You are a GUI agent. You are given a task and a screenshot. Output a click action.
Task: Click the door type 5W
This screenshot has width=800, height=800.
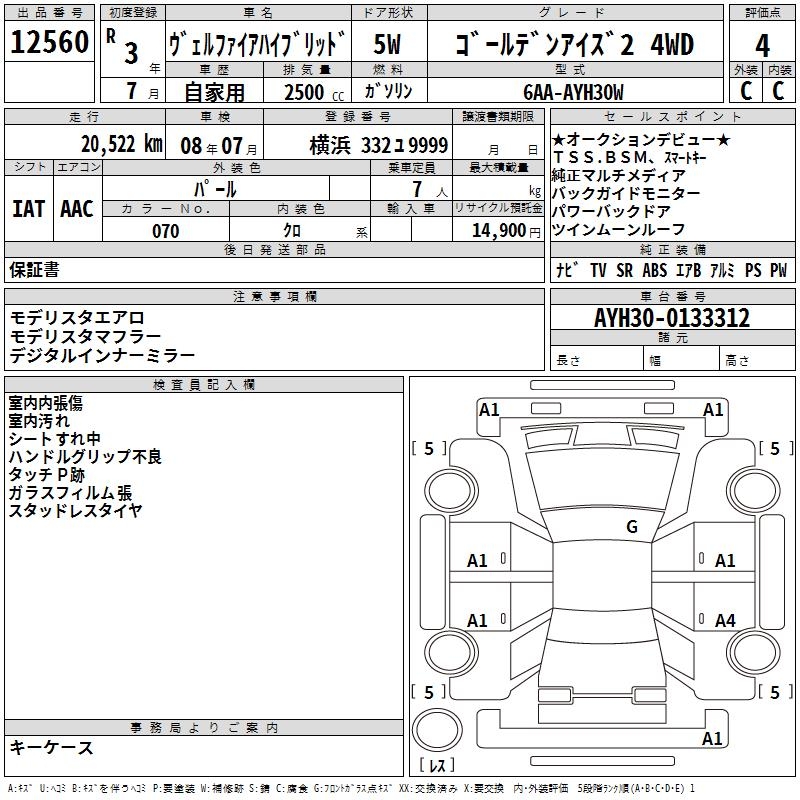(x=387, y=44)
